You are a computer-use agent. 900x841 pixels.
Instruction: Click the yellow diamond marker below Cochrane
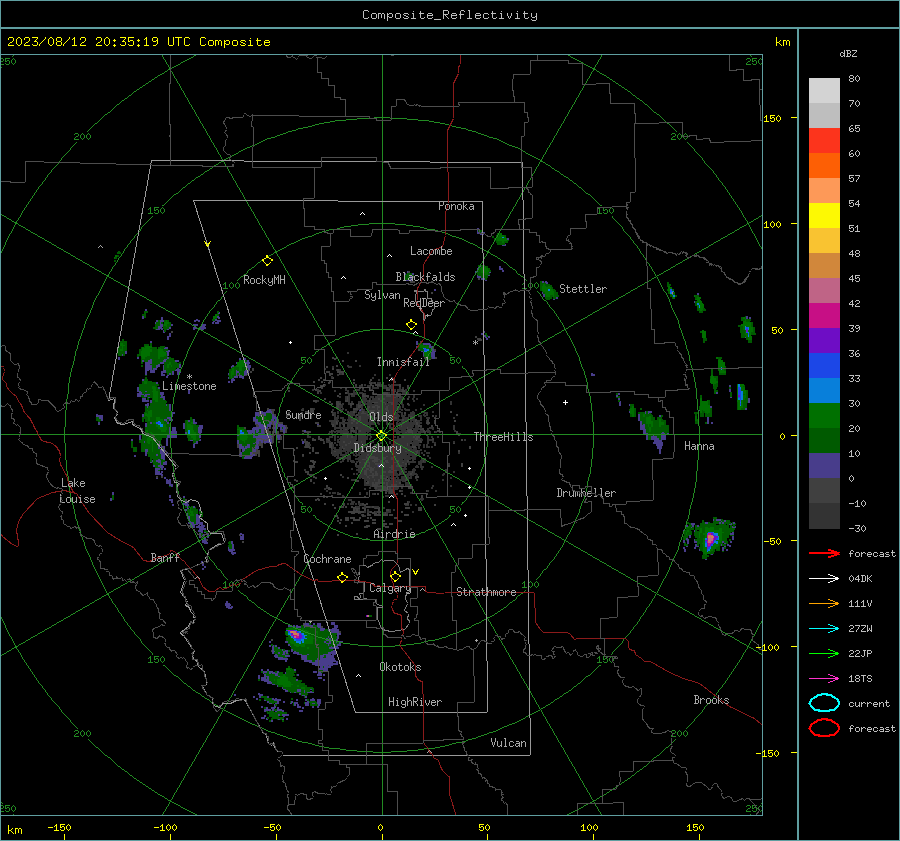343,577
